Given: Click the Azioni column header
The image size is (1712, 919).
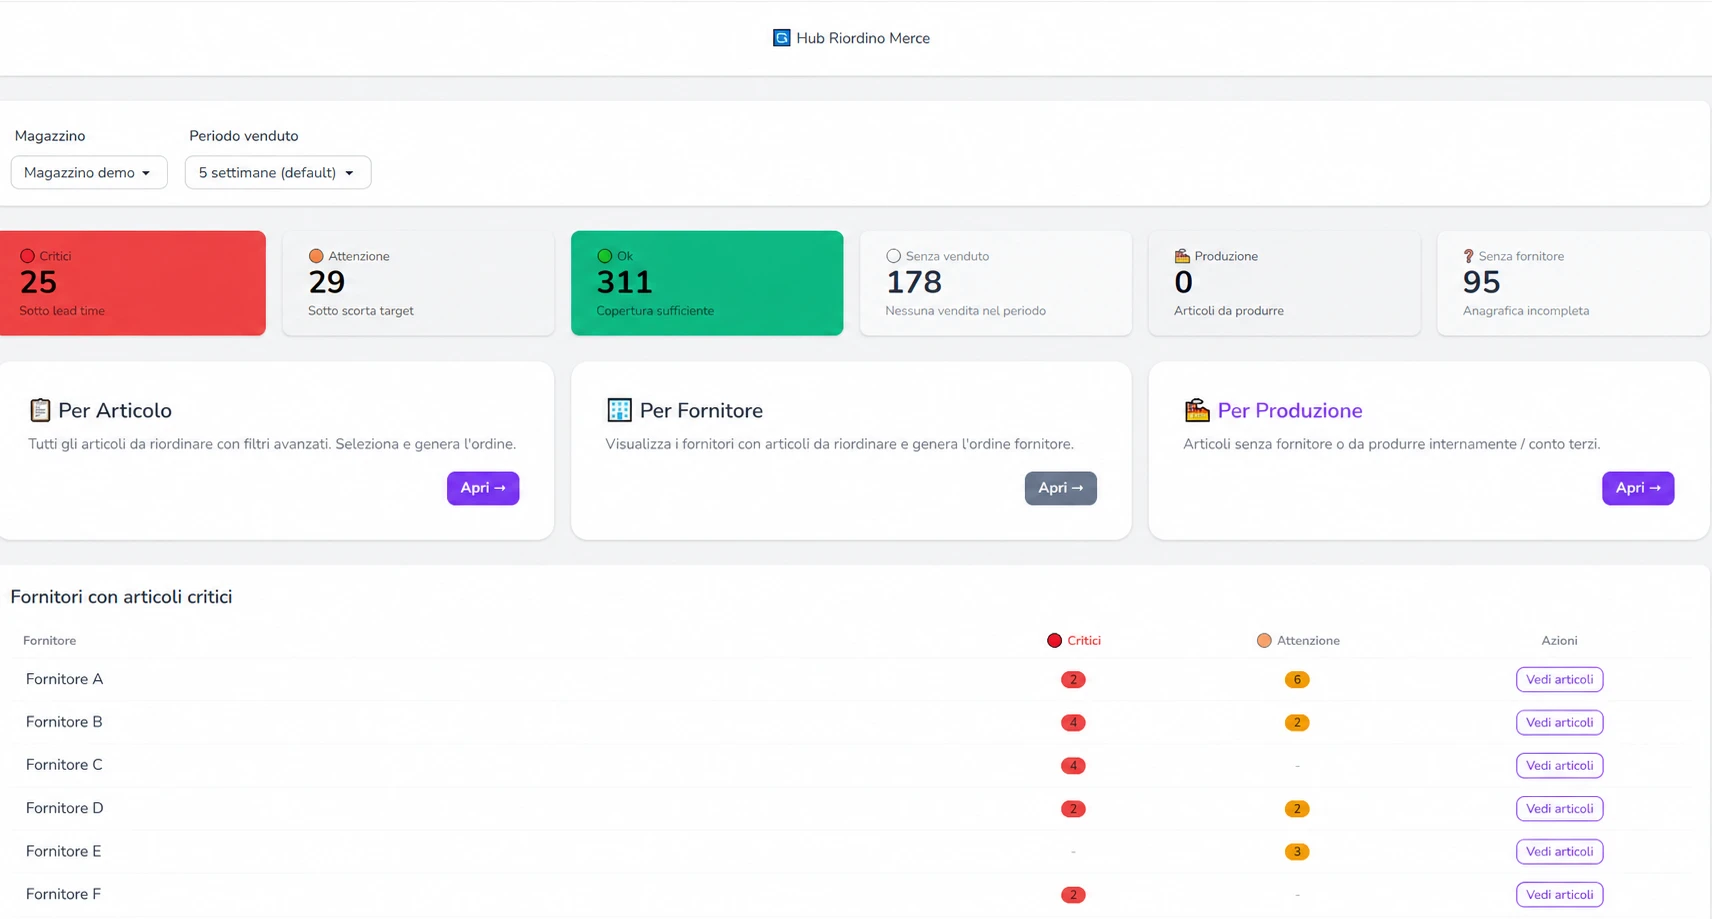Looking at the screenshot, I should click(x=1559, y=641).
